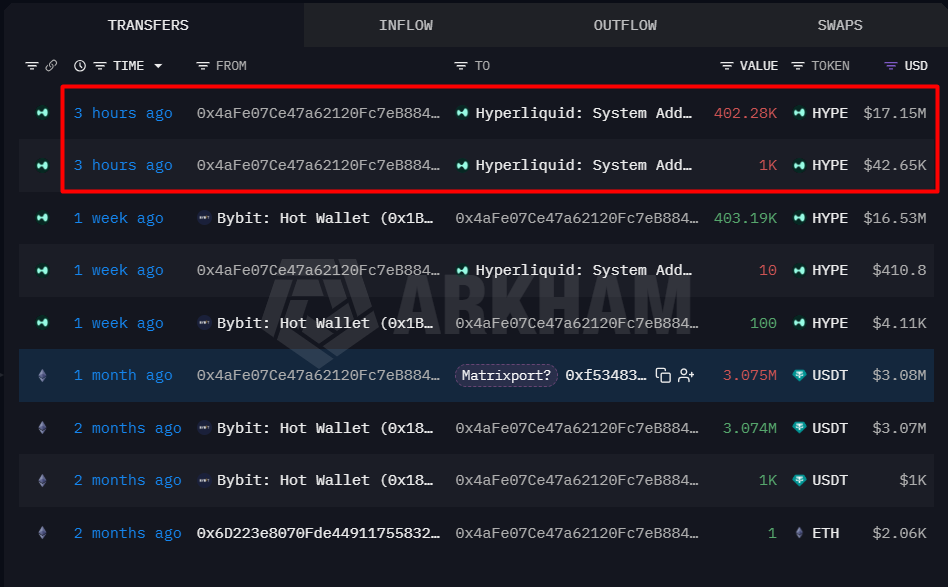Screen dimensions: 948x587
Task: Open the filter icon beside TIME
Action: coord(100,65)
